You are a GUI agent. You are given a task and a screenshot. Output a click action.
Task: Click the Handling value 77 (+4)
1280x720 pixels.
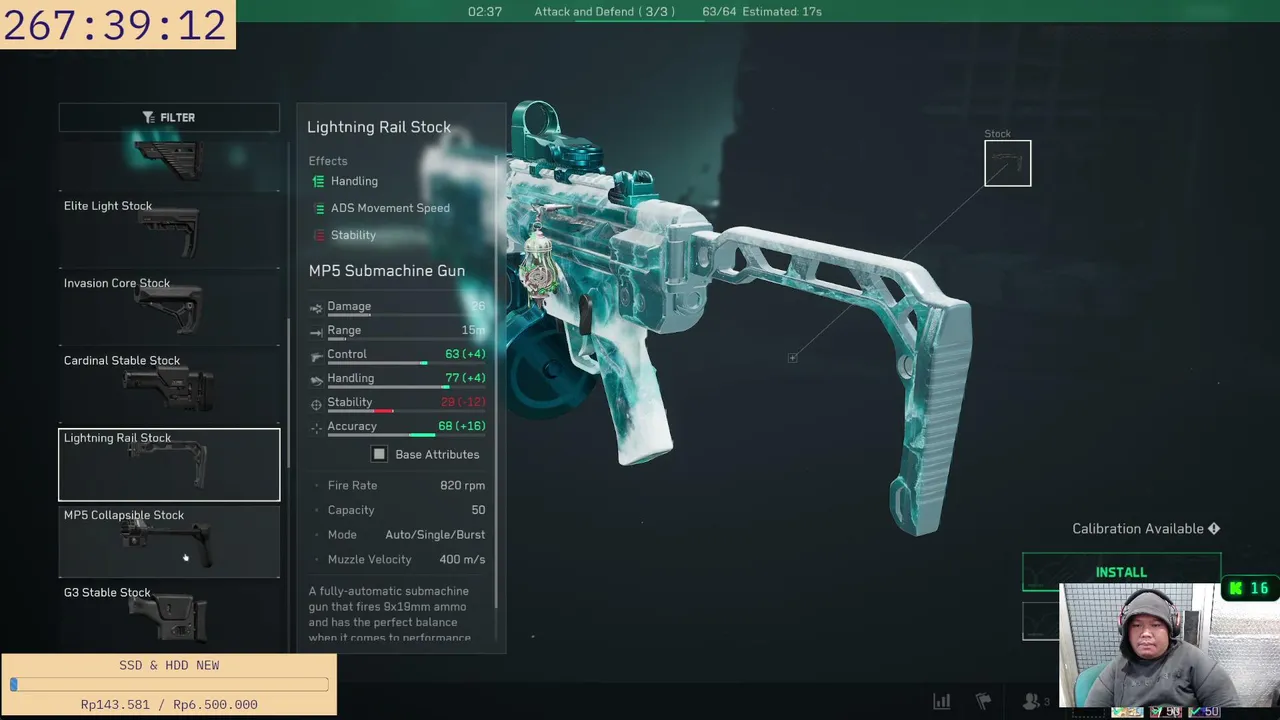tap(465, 378)
